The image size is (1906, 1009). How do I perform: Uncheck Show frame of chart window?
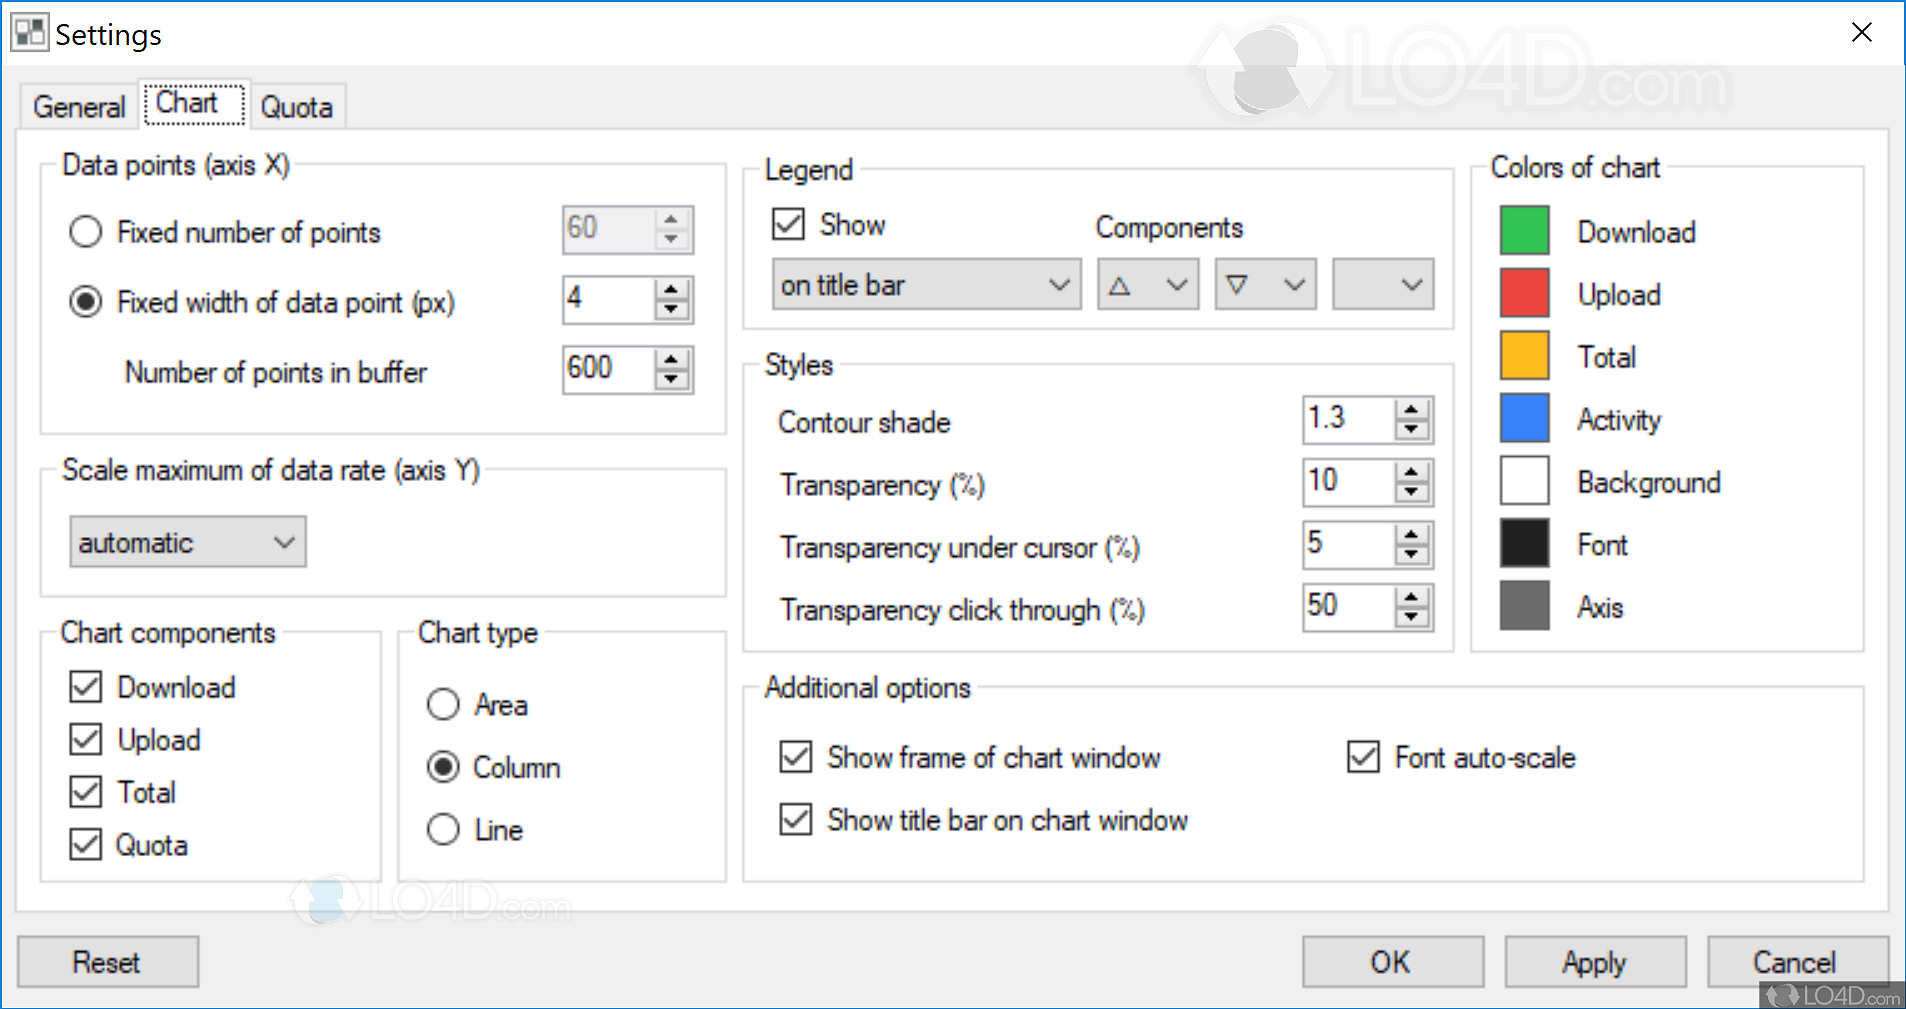click(795, 757)
